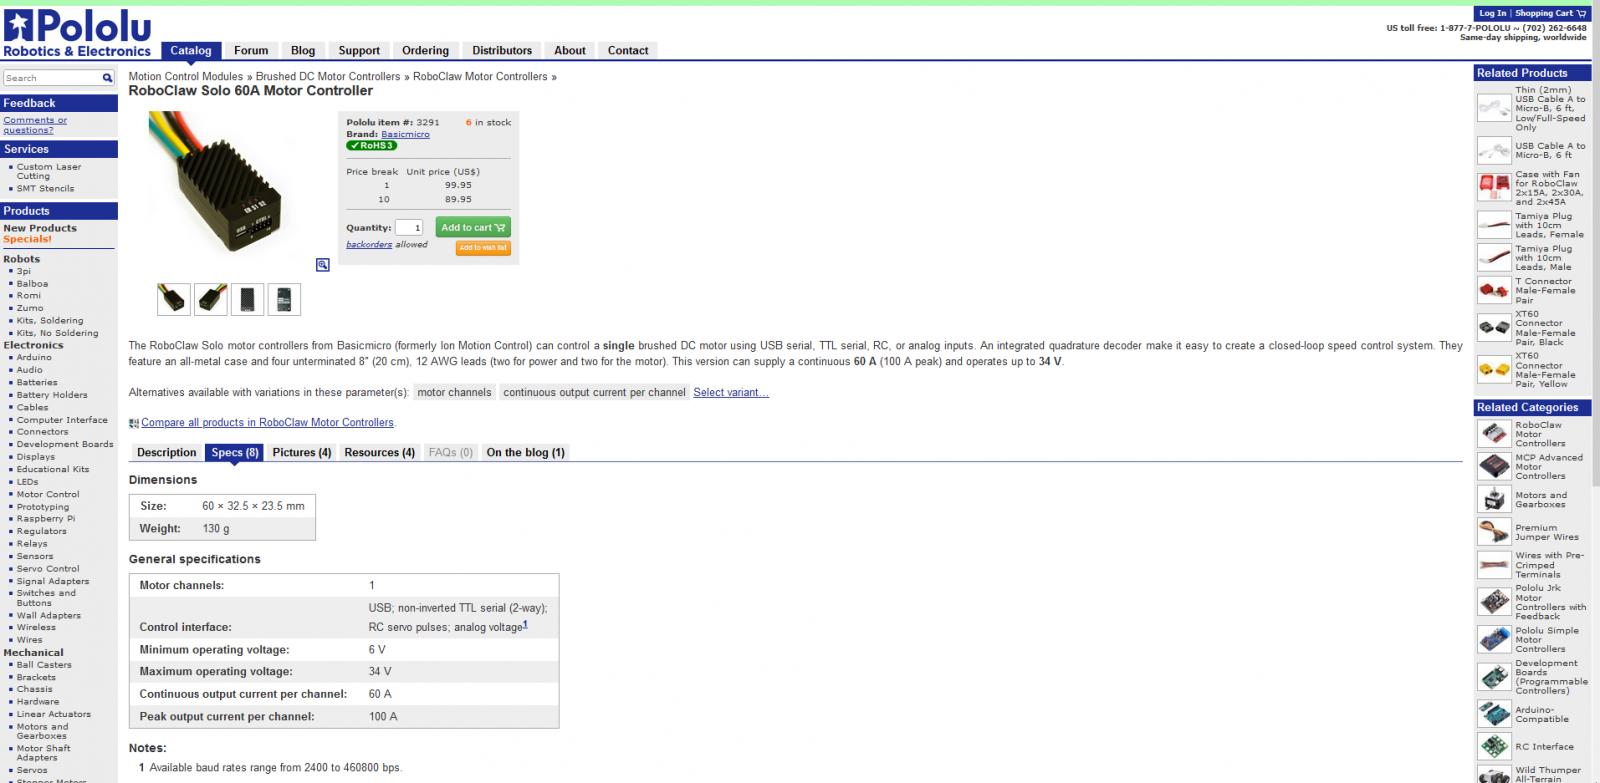
Task: Open New Products link in sidebar
Action: [x=40, y=228]
